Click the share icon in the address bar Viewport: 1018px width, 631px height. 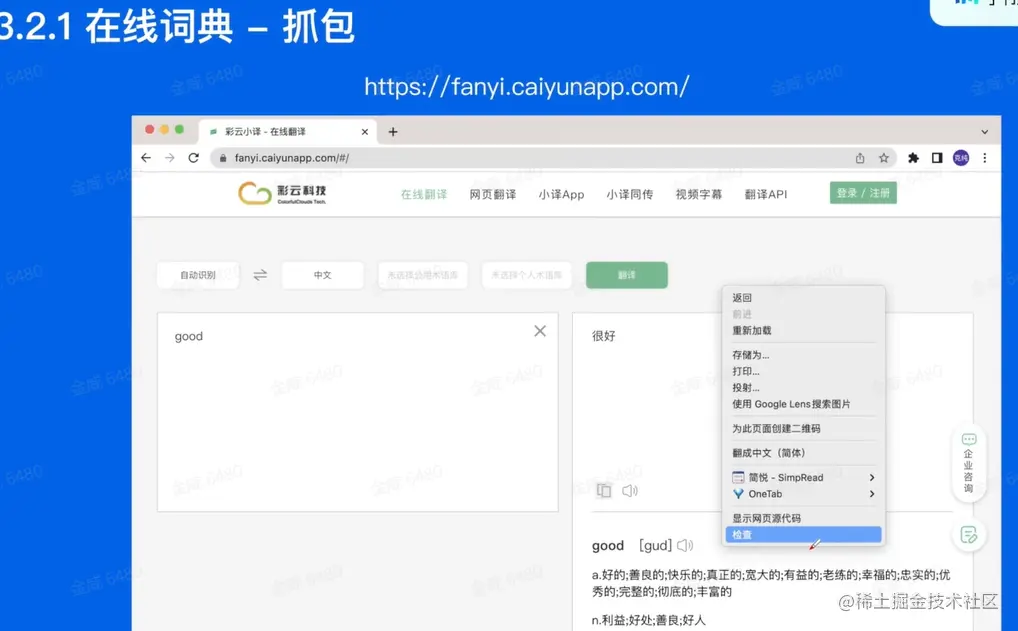[x=860, y=158]
